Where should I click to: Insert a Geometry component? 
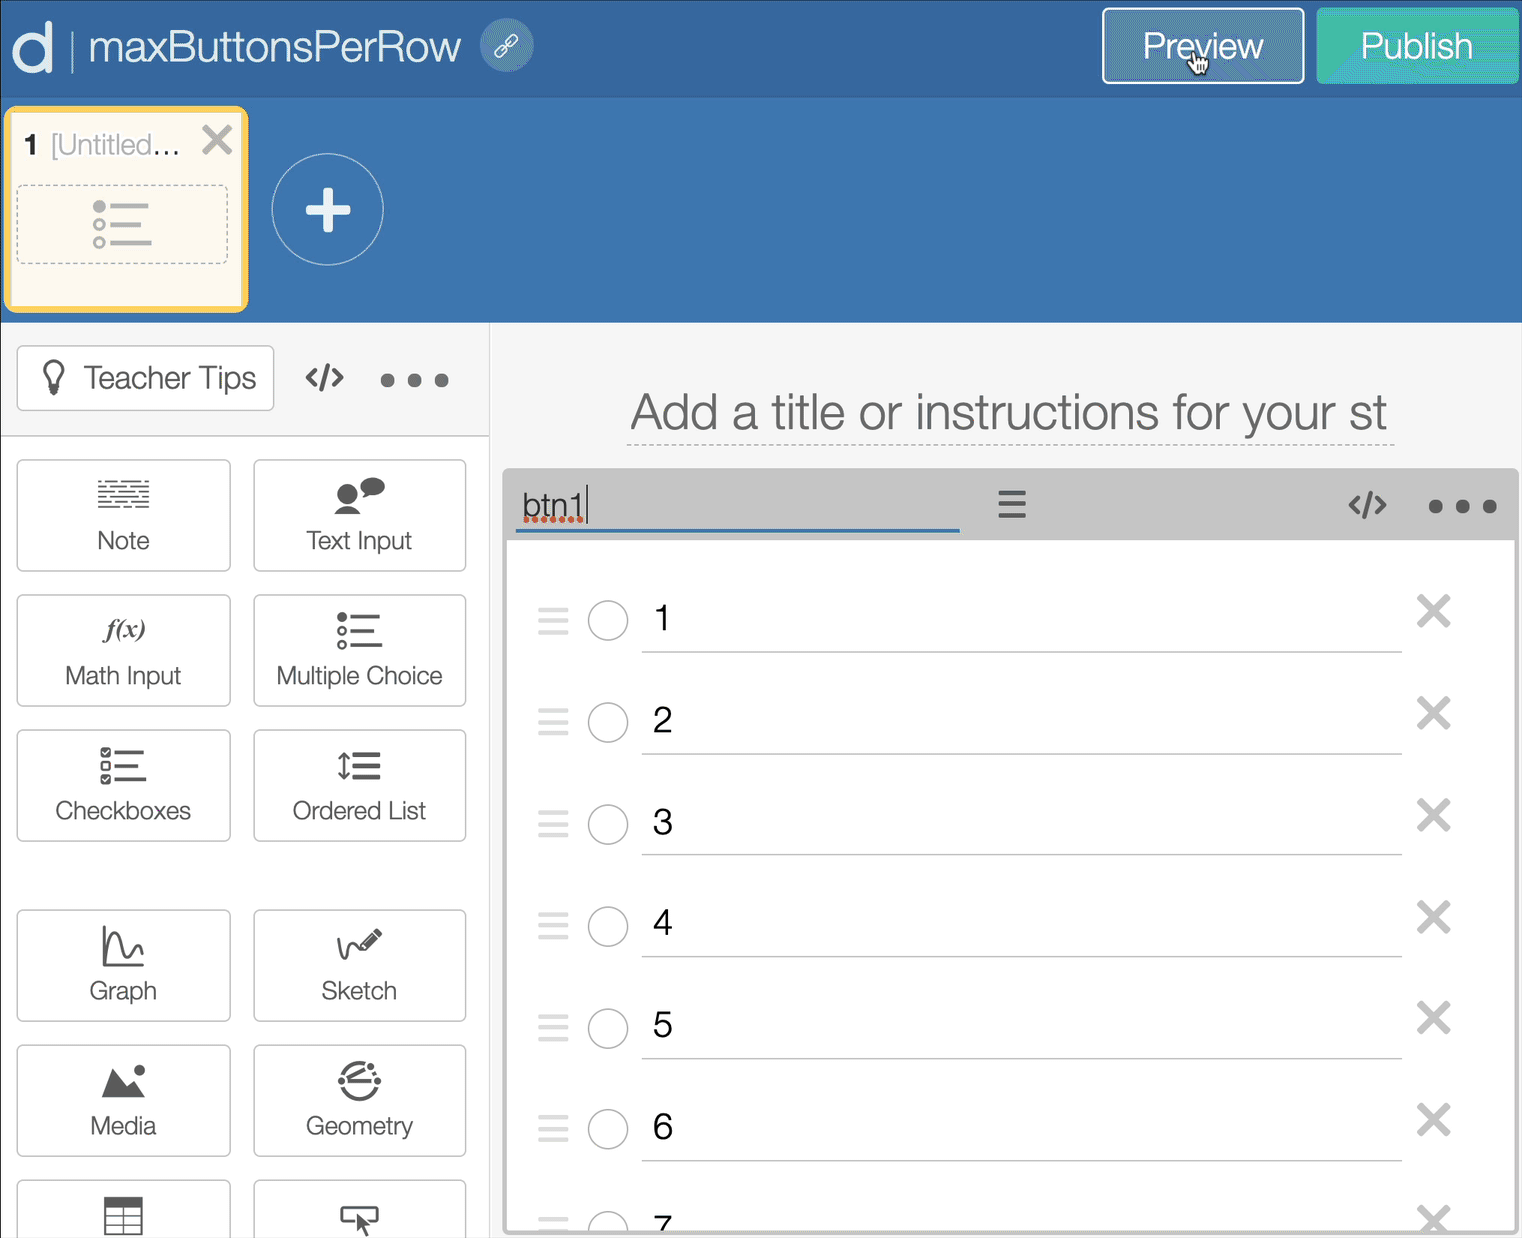[359, 1100]
